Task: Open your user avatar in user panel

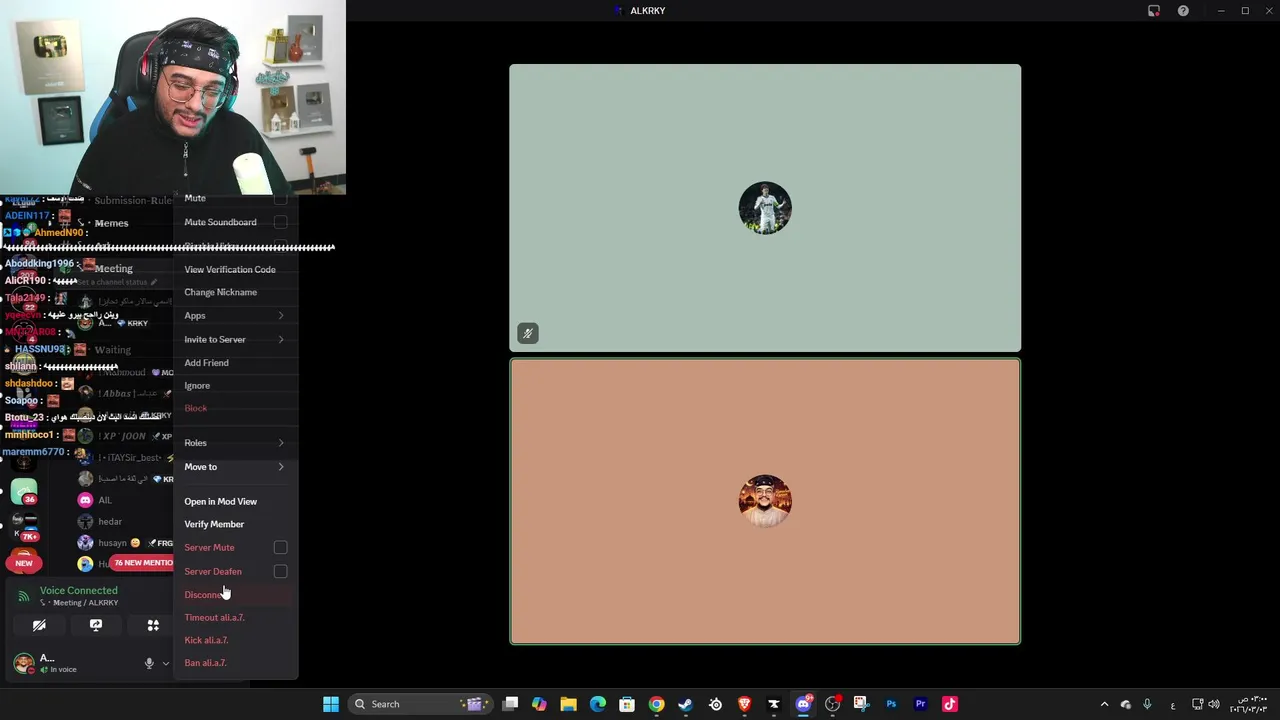Action: [x=23, y=663]
